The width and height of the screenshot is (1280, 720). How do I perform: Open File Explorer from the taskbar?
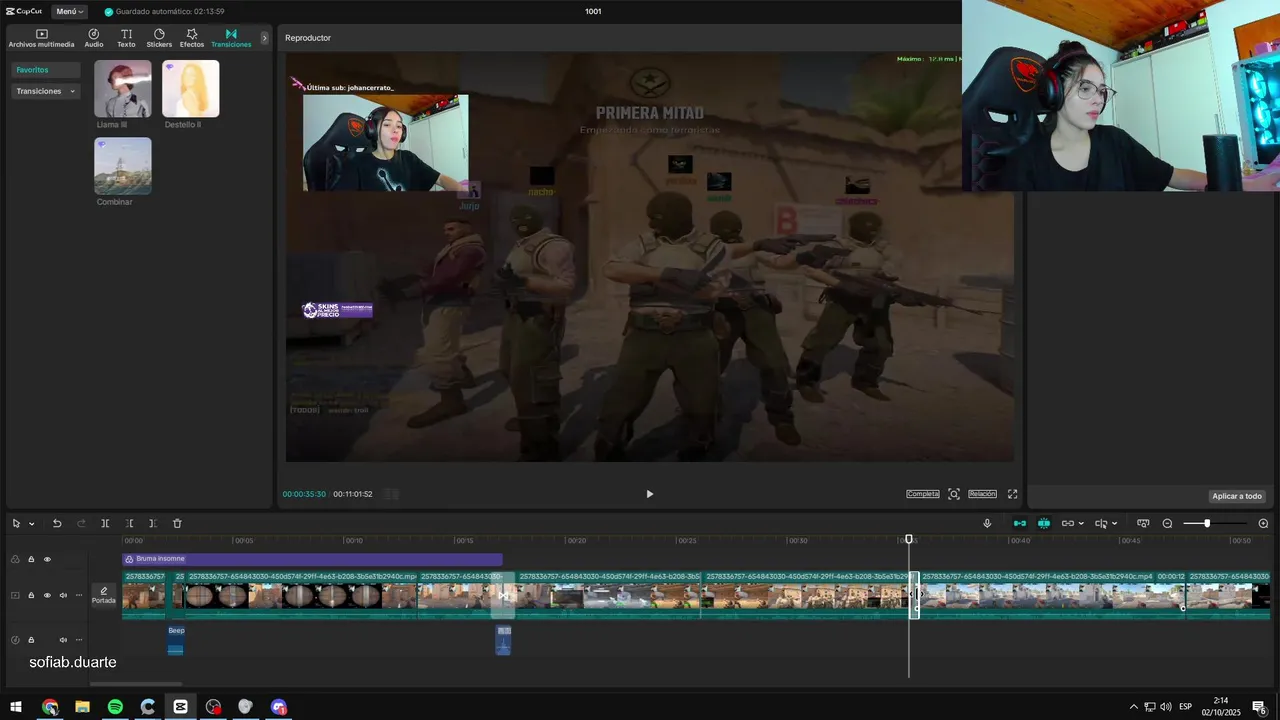(x=82, y=707)
